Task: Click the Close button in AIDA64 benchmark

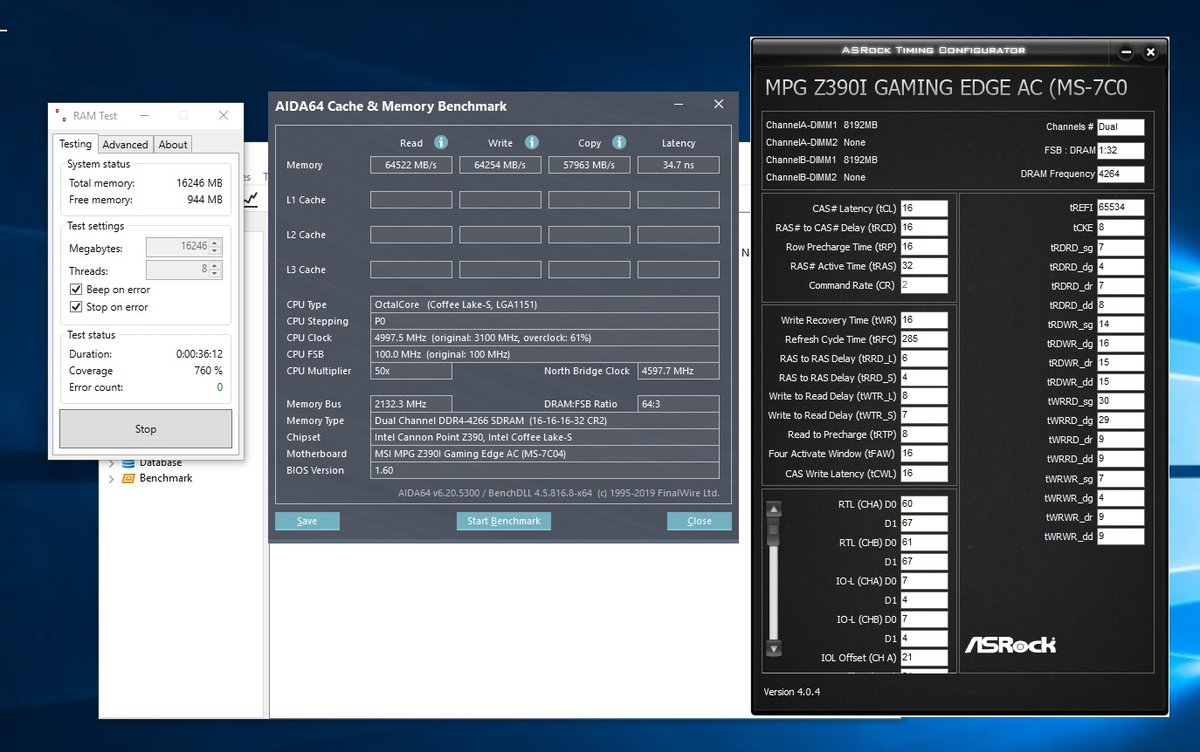Action: pos(699,521)
